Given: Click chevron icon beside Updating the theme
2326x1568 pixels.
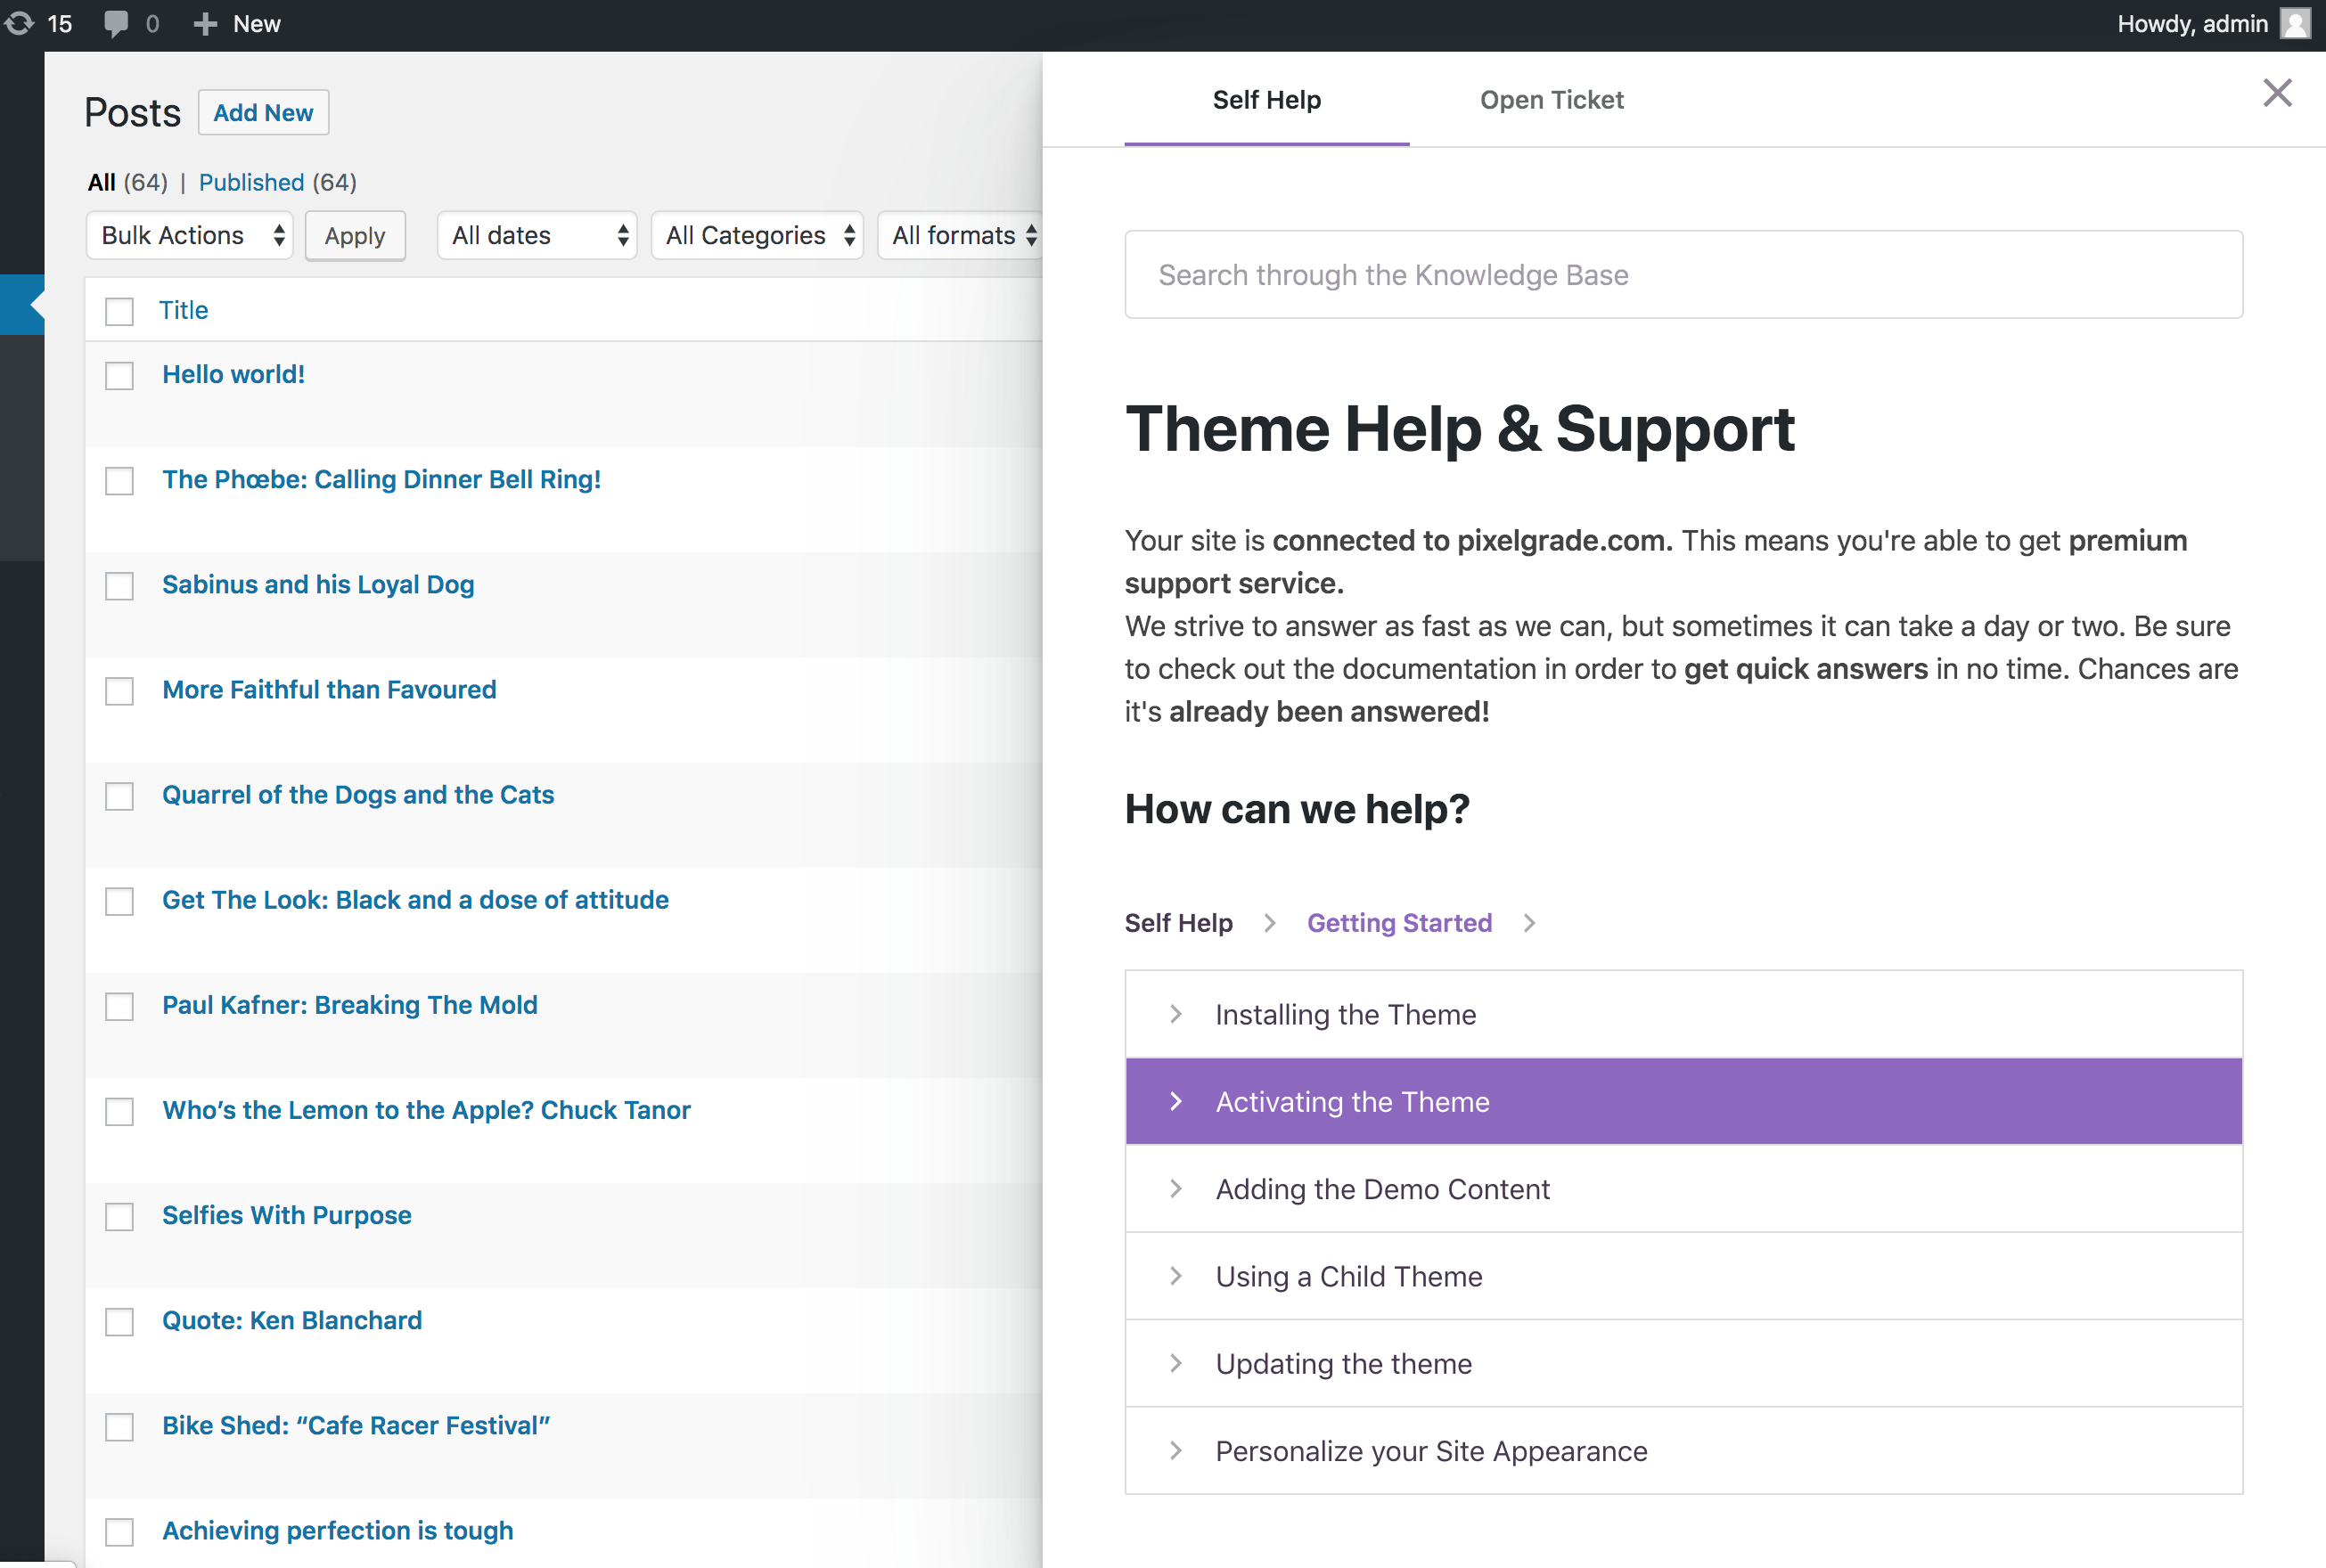Looking at the screenshot, I should click(x=1176, y=1363).
